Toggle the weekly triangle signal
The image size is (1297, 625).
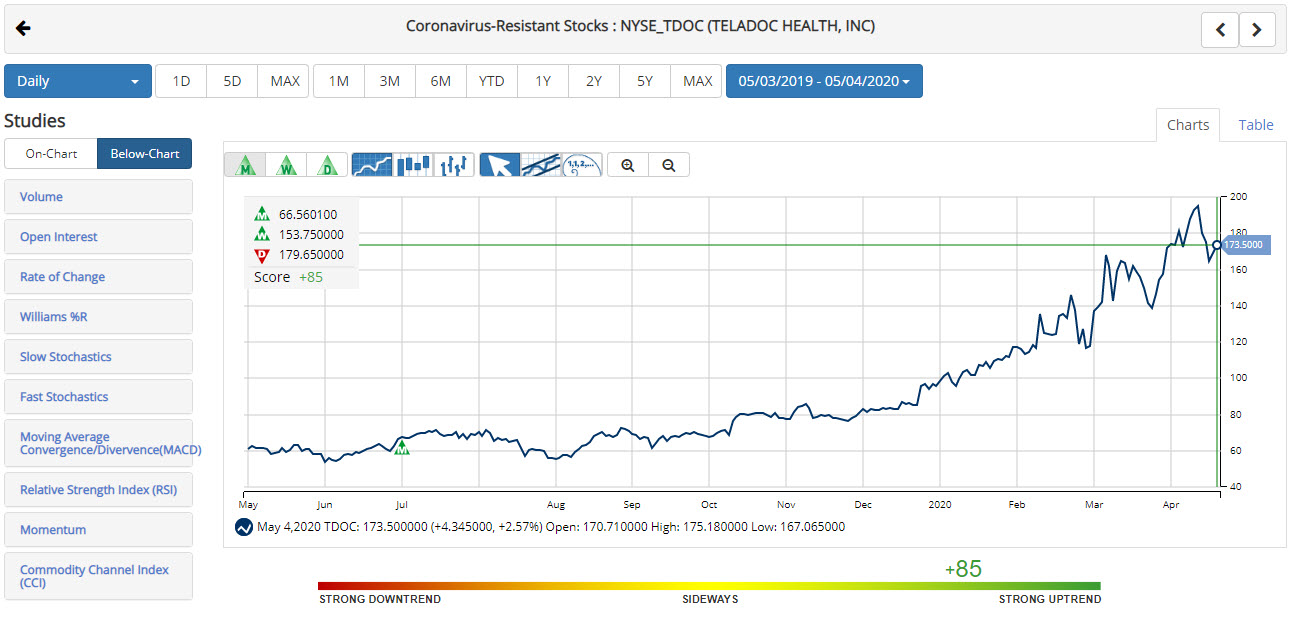pyautogui.click(x=286, y=165)
